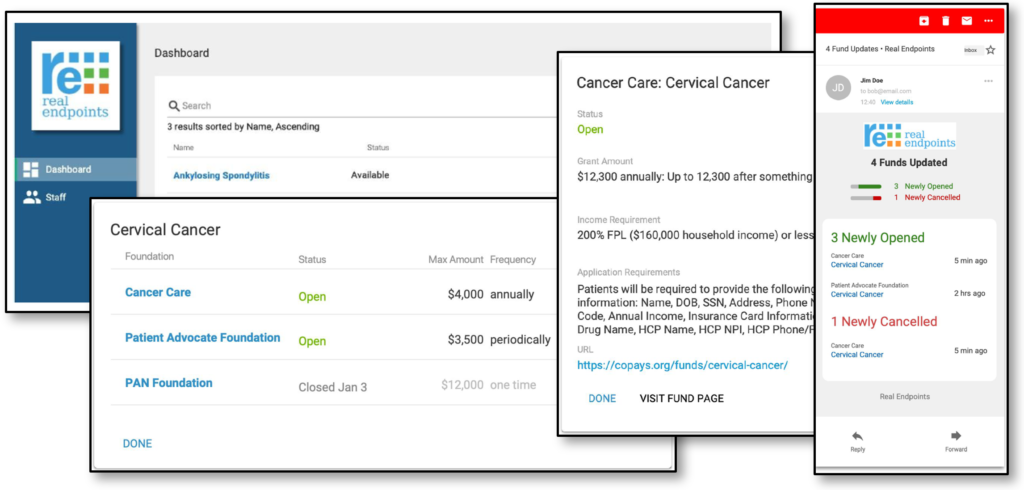Click the Inbox label chip in the email
The height and width of the screenshot is (490, 1024).
[x=970, y=50]
